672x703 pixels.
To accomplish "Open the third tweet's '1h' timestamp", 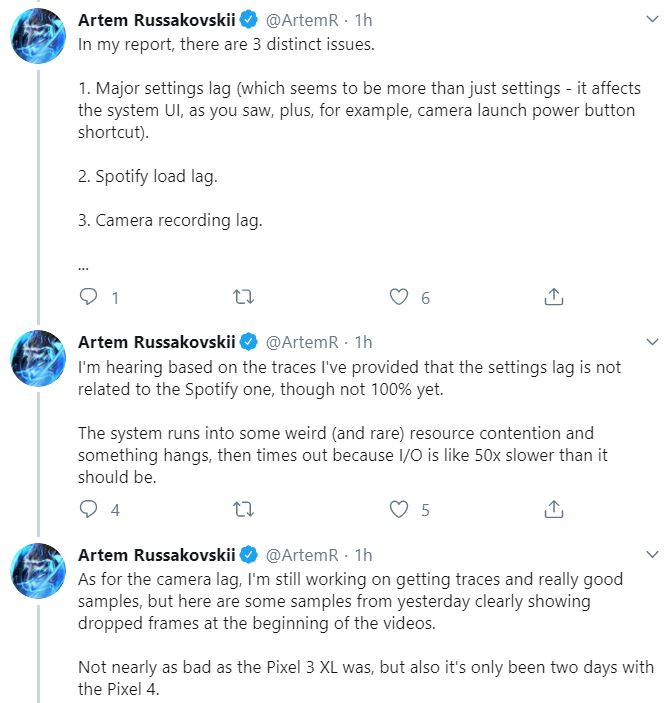I will pyautogui.click(x=363, y=553).
